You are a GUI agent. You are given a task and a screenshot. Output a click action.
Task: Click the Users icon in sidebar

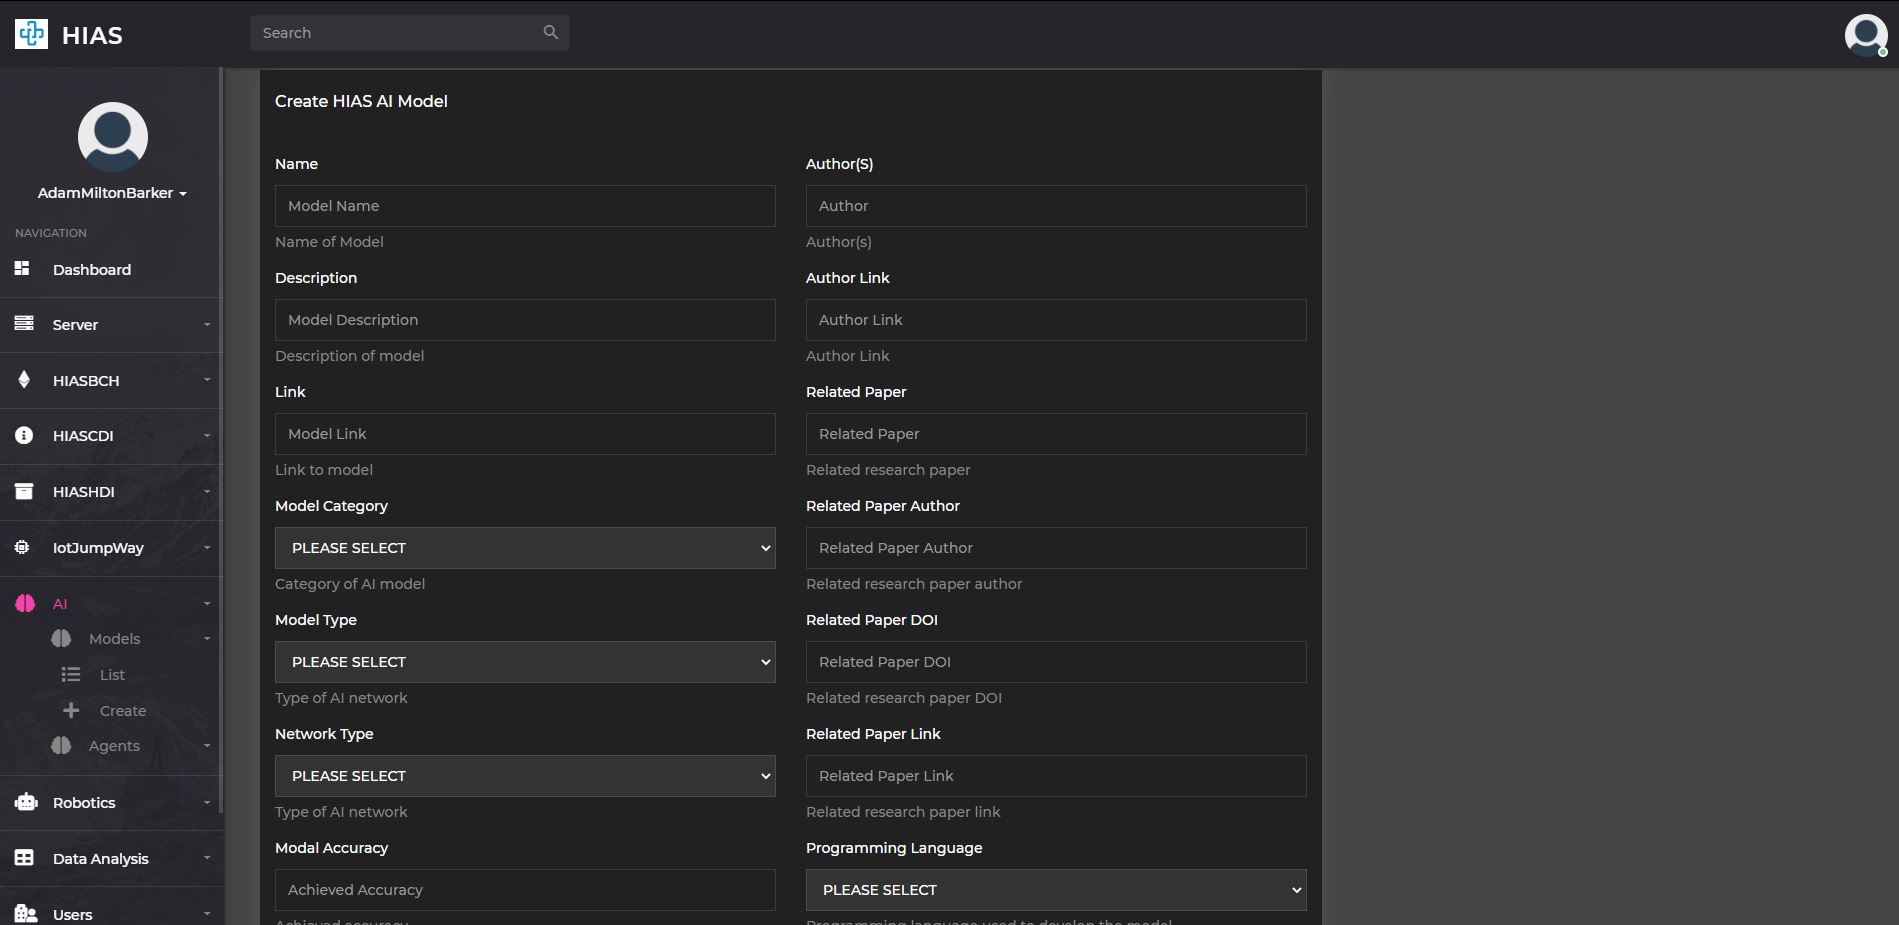pos(26,914)
